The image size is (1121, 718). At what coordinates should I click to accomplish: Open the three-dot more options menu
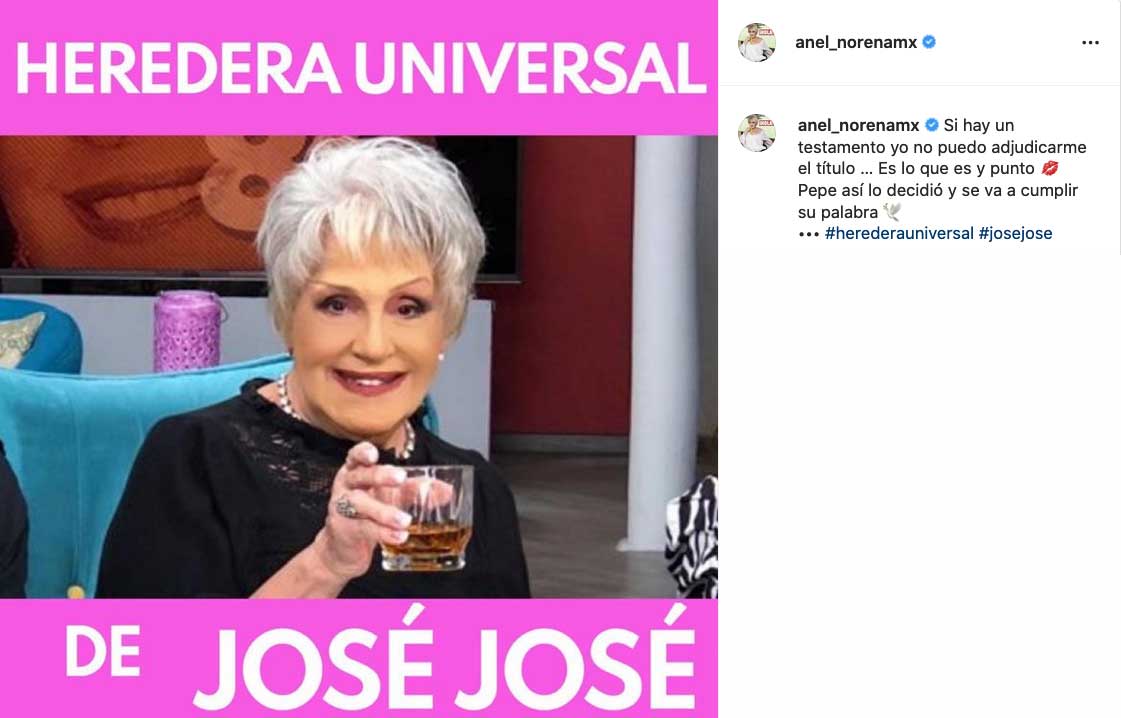coord(1090,43)
